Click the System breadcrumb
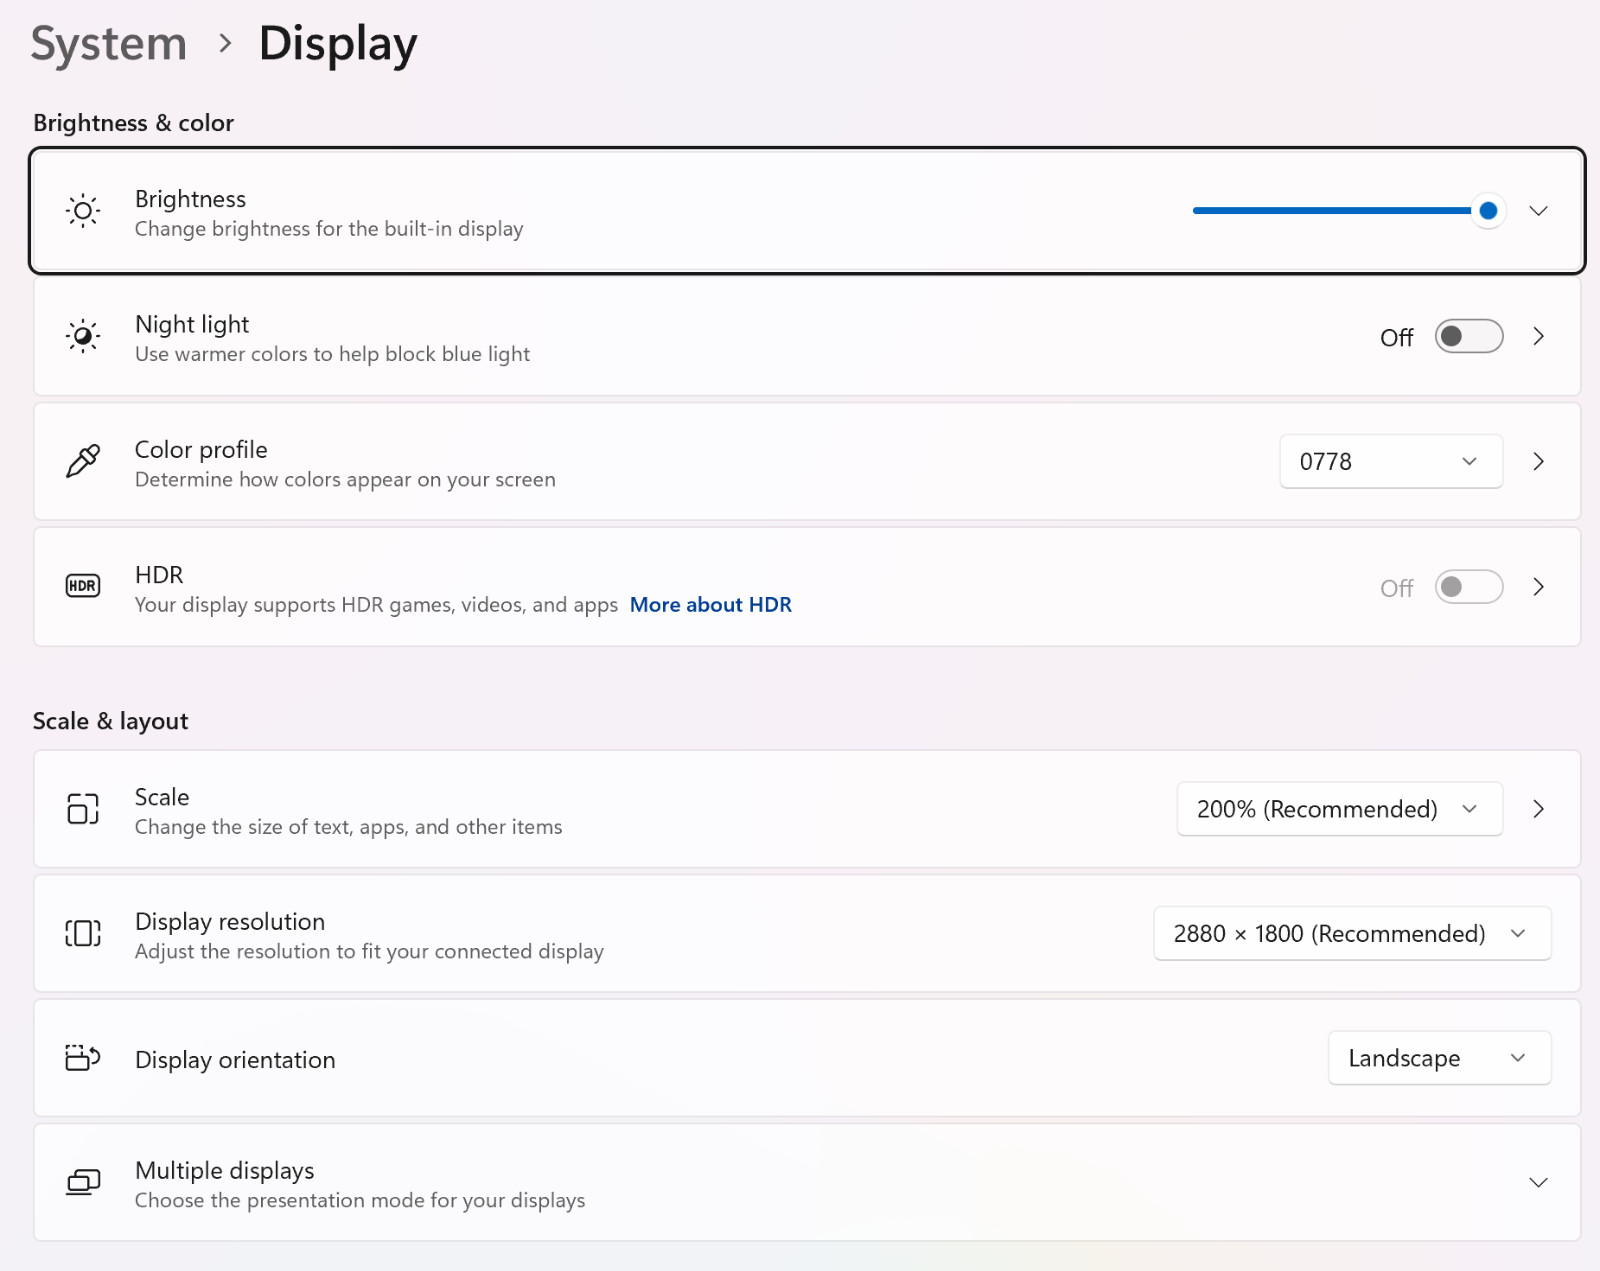Image resolution: width=1600 pixels, height=1271 pixels. pyautogui.click(x=109, y=44)
